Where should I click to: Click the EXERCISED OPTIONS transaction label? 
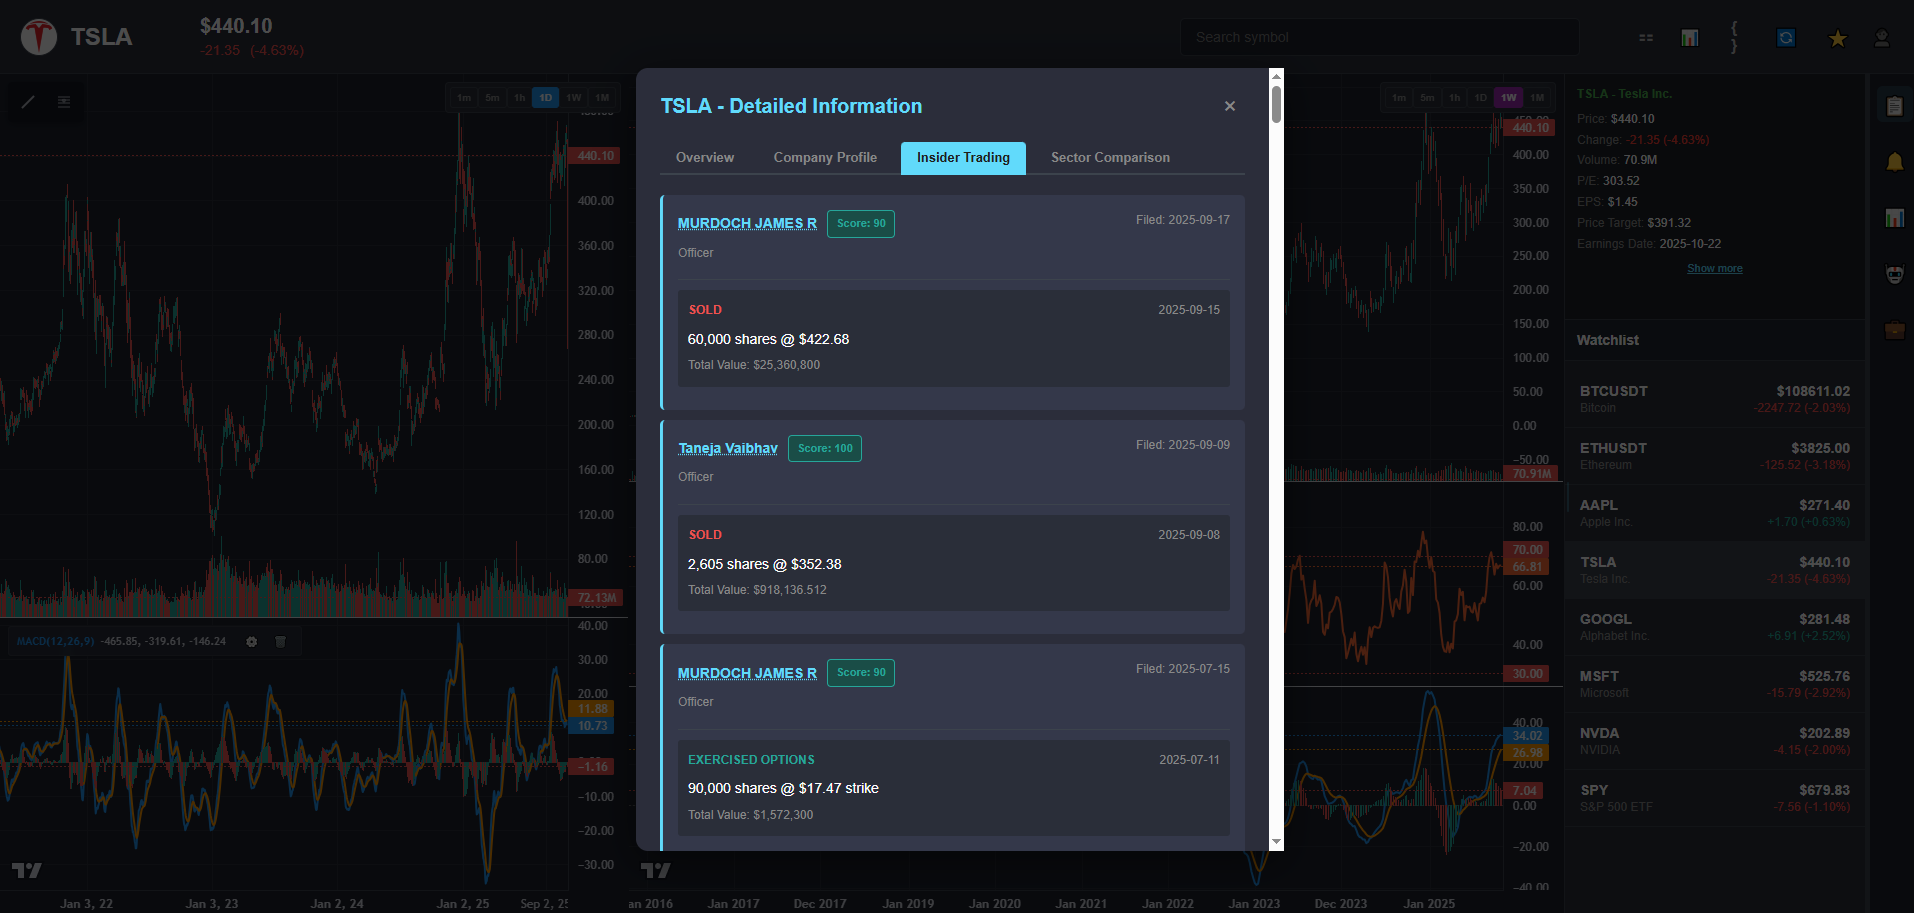click(x=751, y=760)
